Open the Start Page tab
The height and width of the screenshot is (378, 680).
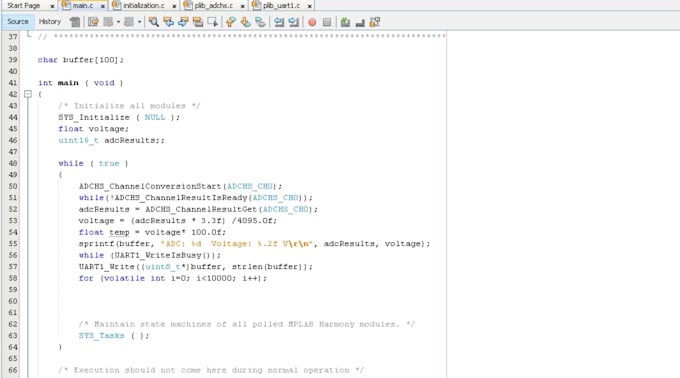[23, 6]
